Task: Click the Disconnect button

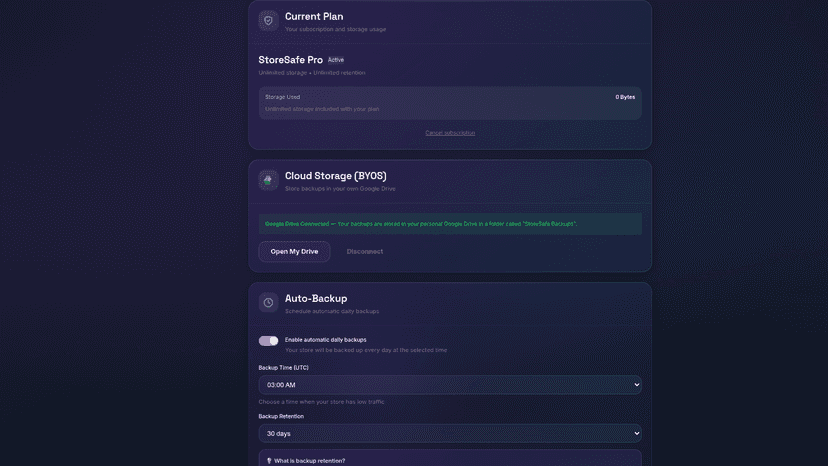Action: coord(365,251)
